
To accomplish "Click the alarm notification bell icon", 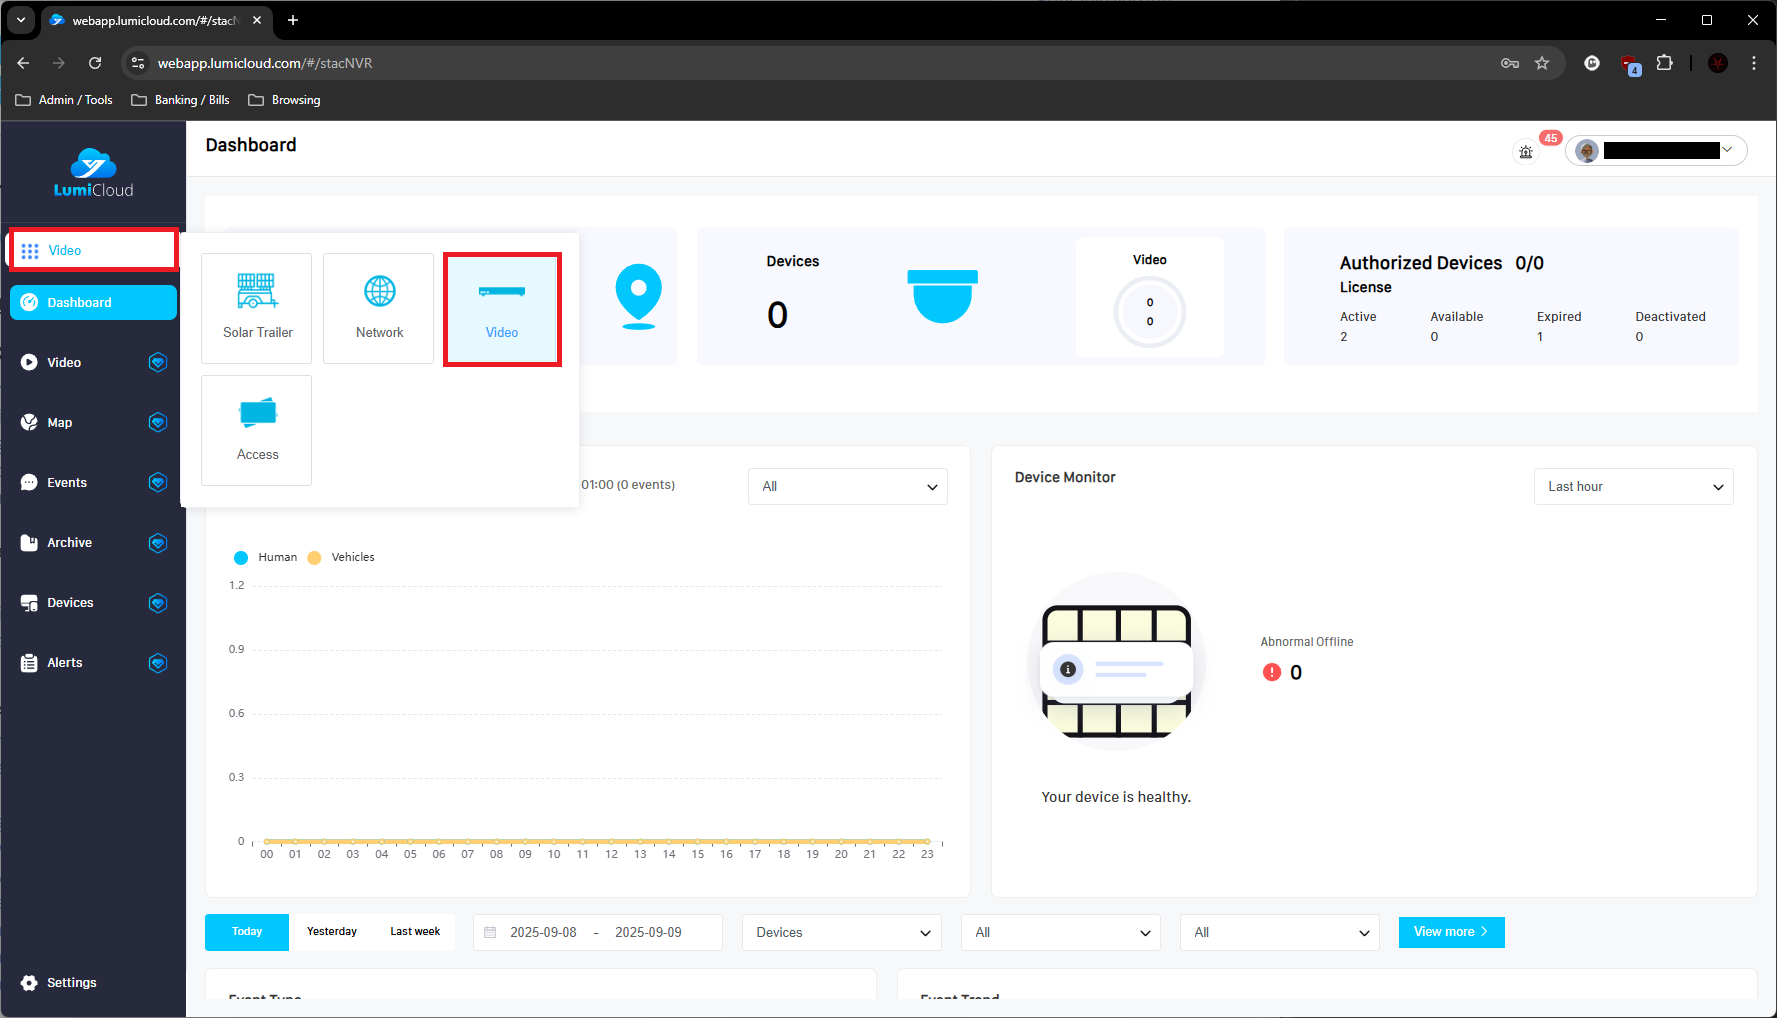I will [1526, 152].
